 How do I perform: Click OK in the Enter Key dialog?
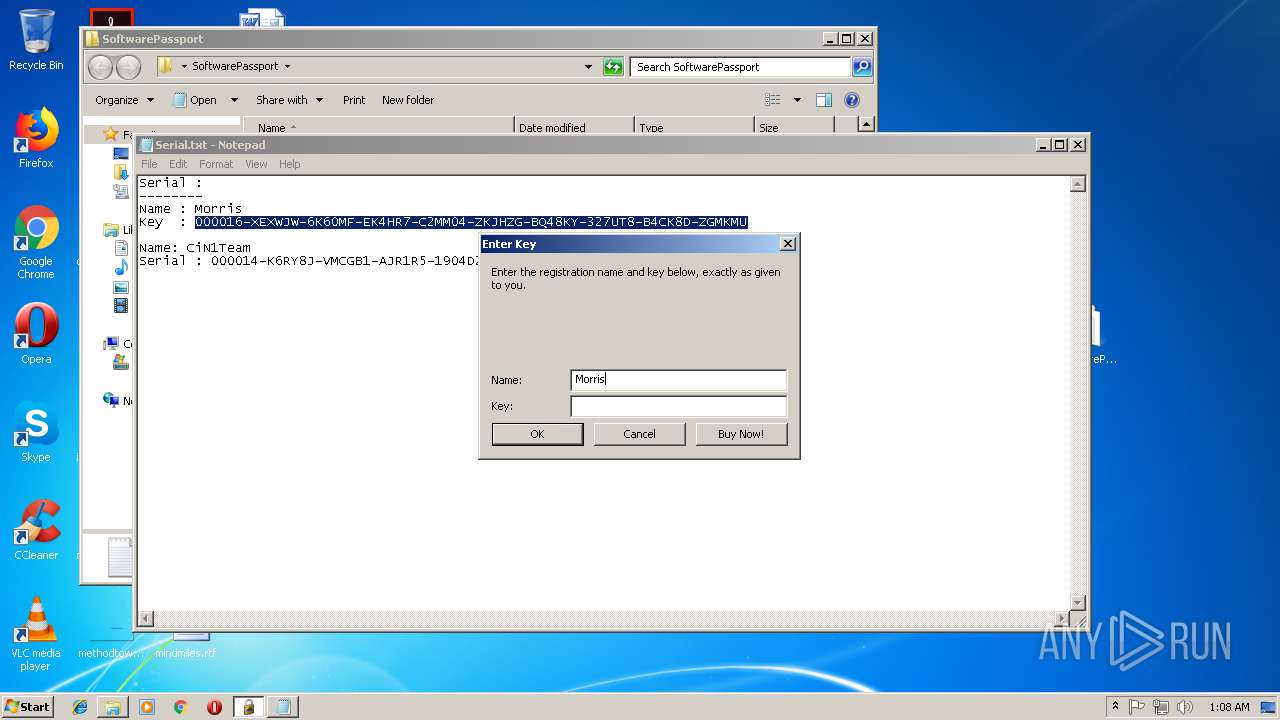coord(537,434)
